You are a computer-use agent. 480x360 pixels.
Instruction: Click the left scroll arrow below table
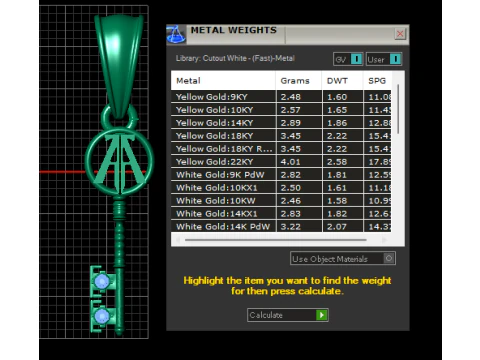[178, 240]
